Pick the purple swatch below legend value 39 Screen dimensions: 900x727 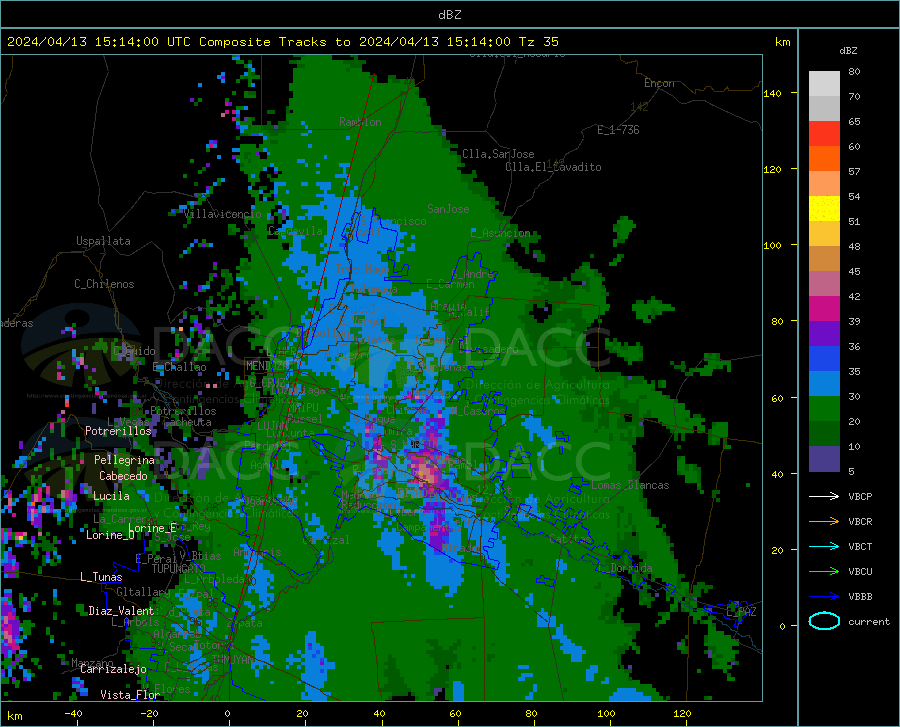click(x=824, y=333)
